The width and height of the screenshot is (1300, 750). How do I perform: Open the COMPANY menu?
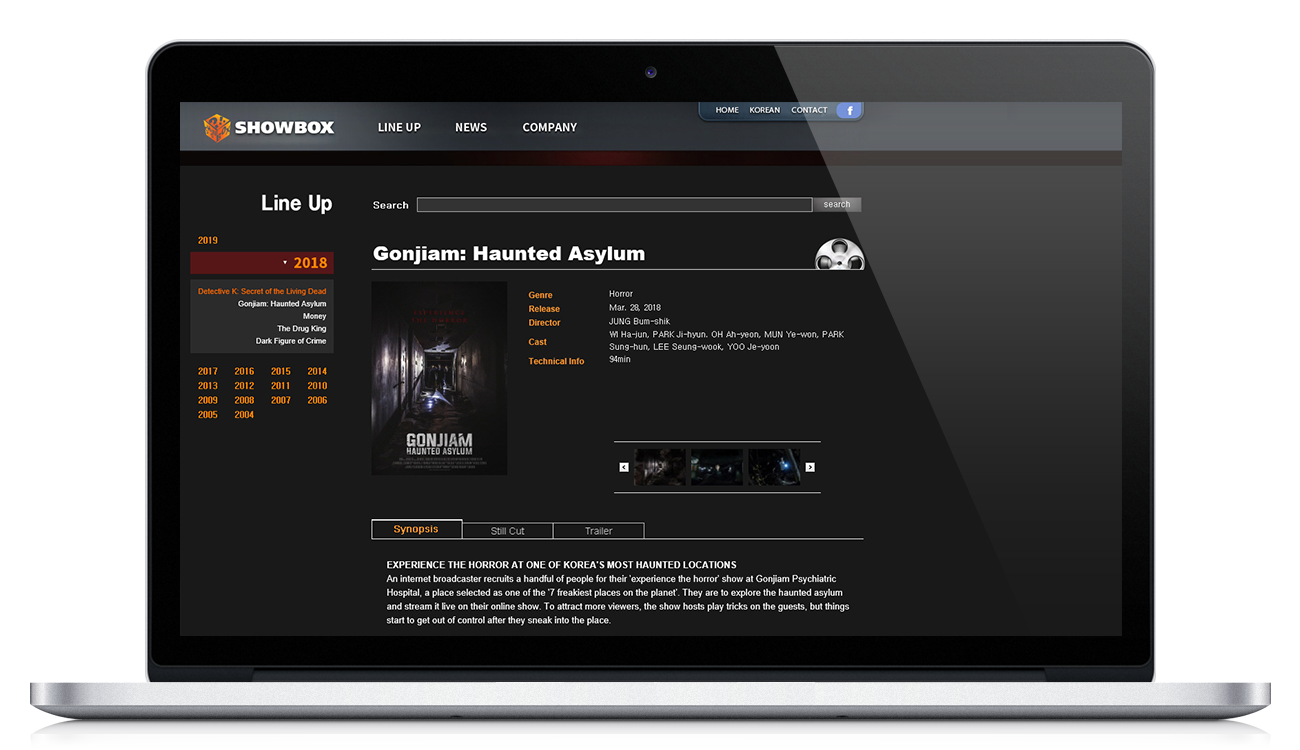tap(550, 127)
